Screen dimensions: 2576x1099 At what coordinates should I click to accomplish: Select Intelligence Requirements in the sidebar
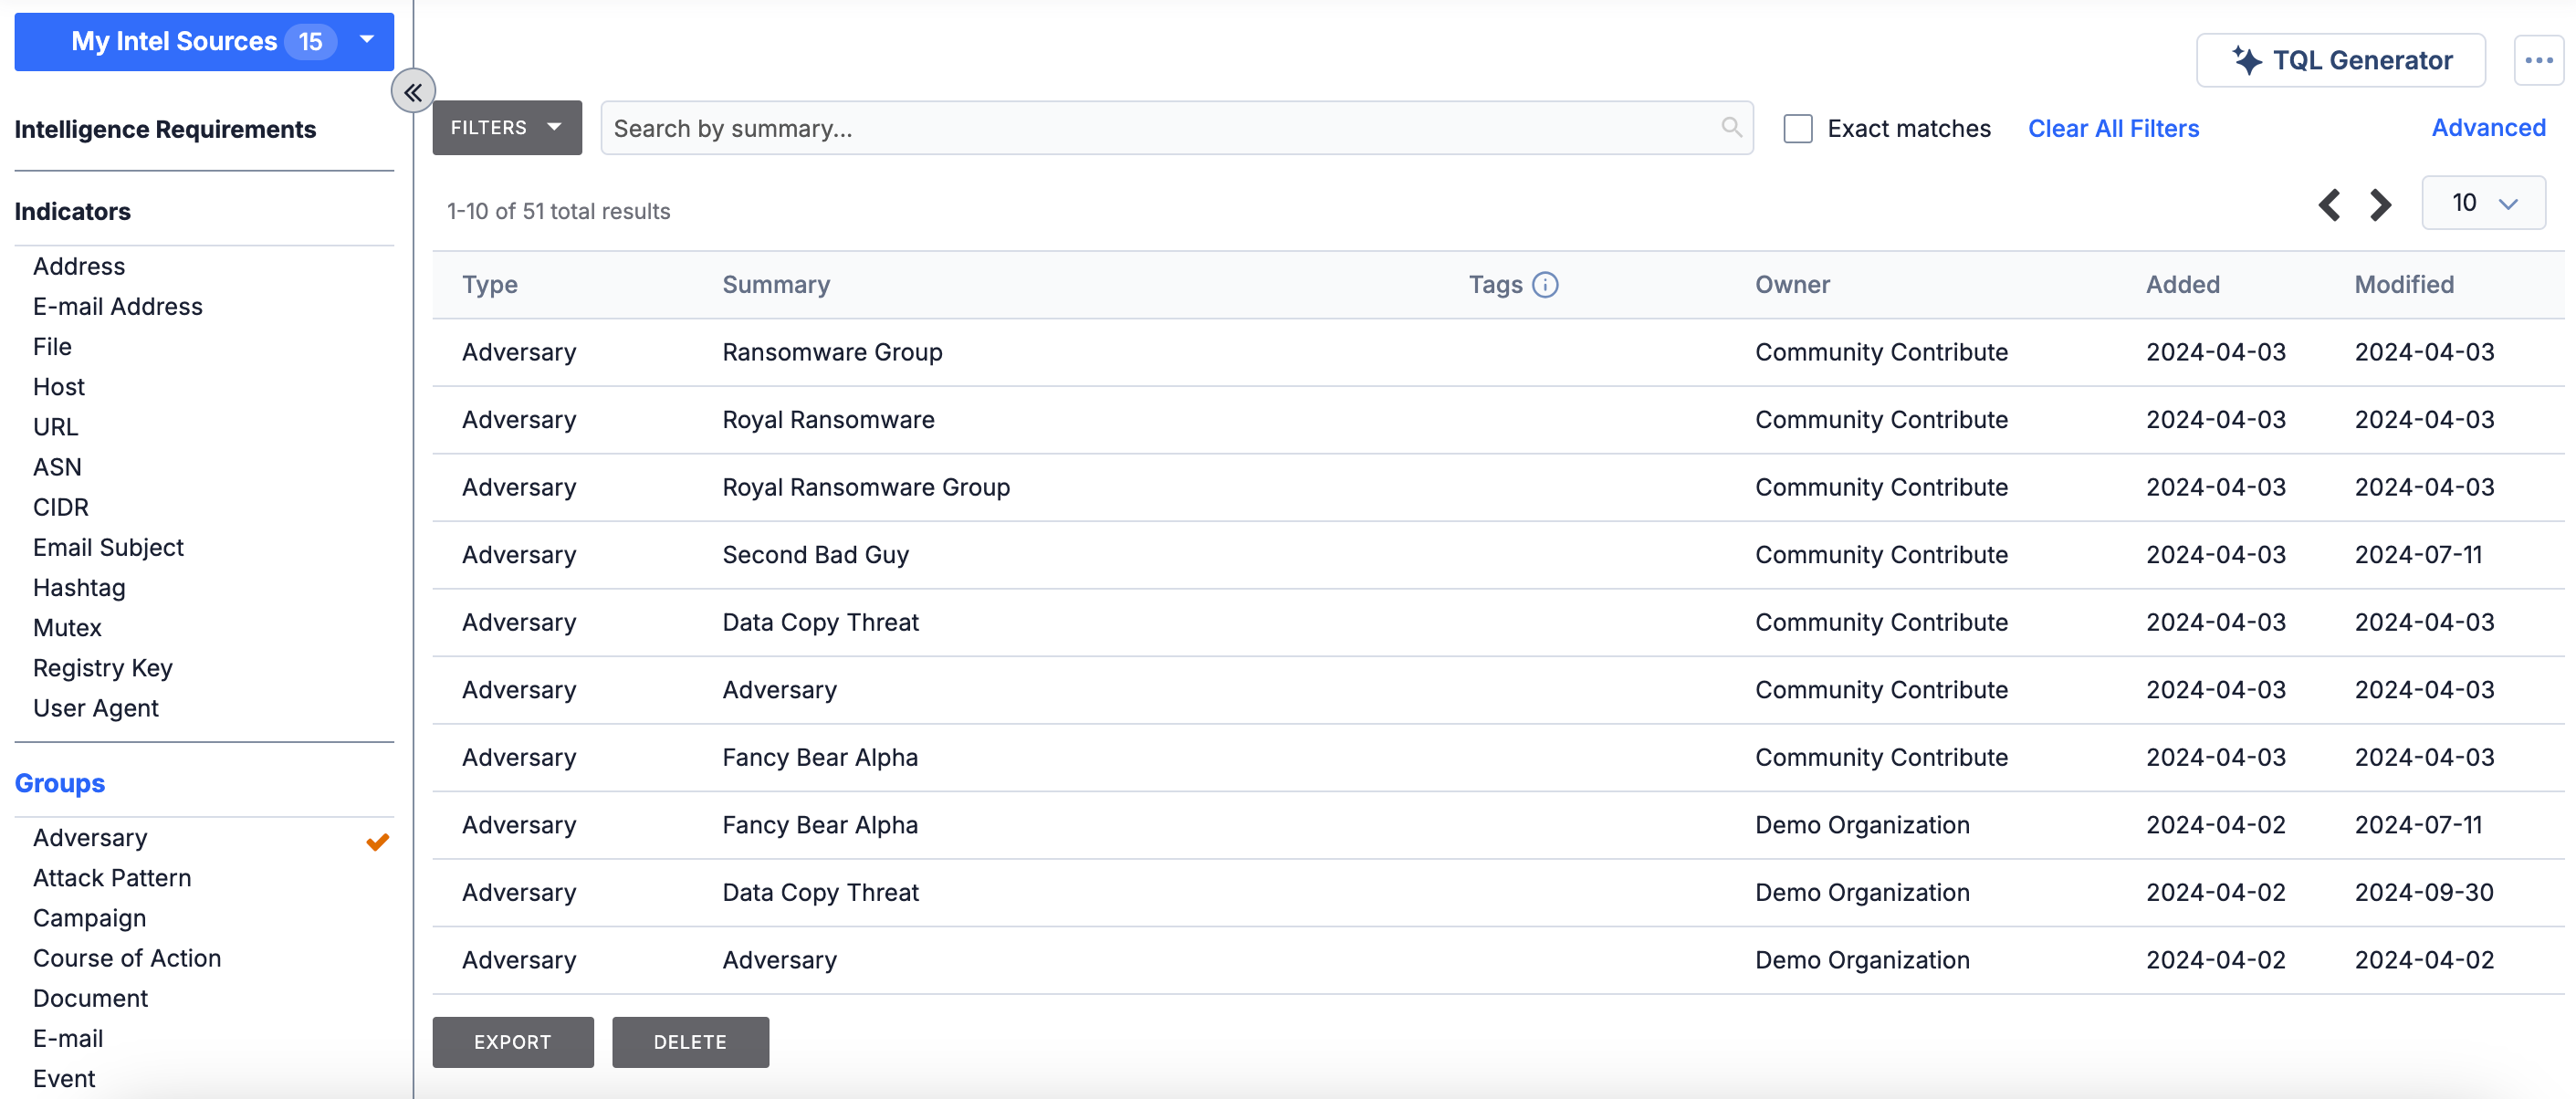click(165, 129)
